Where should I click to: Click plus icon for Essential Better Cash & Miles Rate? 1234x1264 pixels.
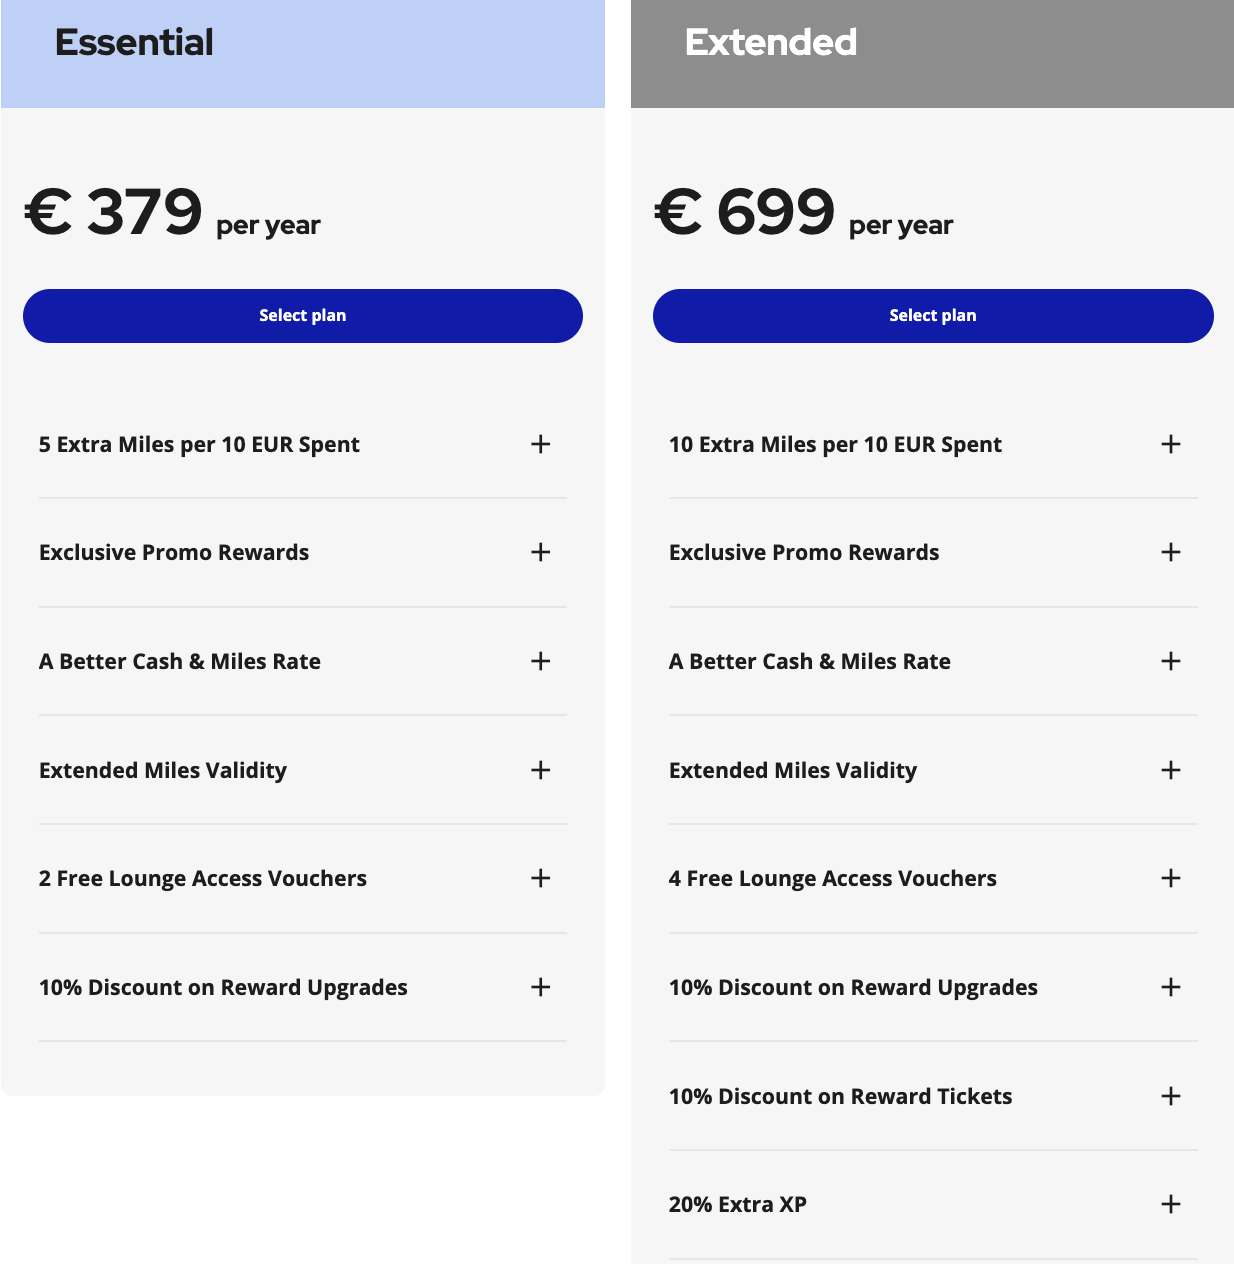[x=541, y=661]
